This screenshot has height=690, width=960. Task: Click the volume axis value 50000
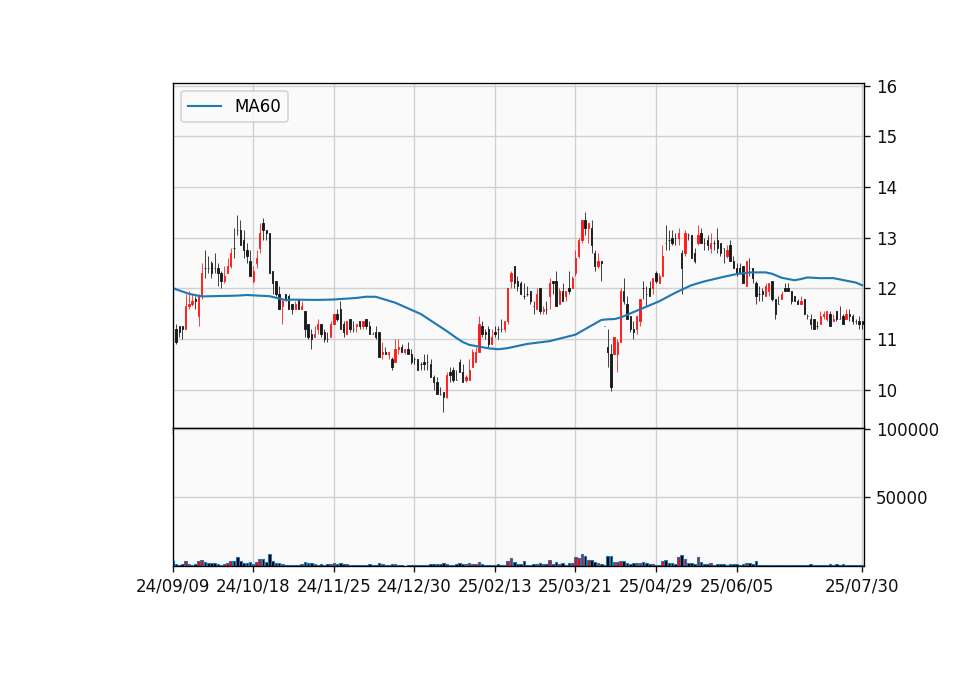coord(902,498)
